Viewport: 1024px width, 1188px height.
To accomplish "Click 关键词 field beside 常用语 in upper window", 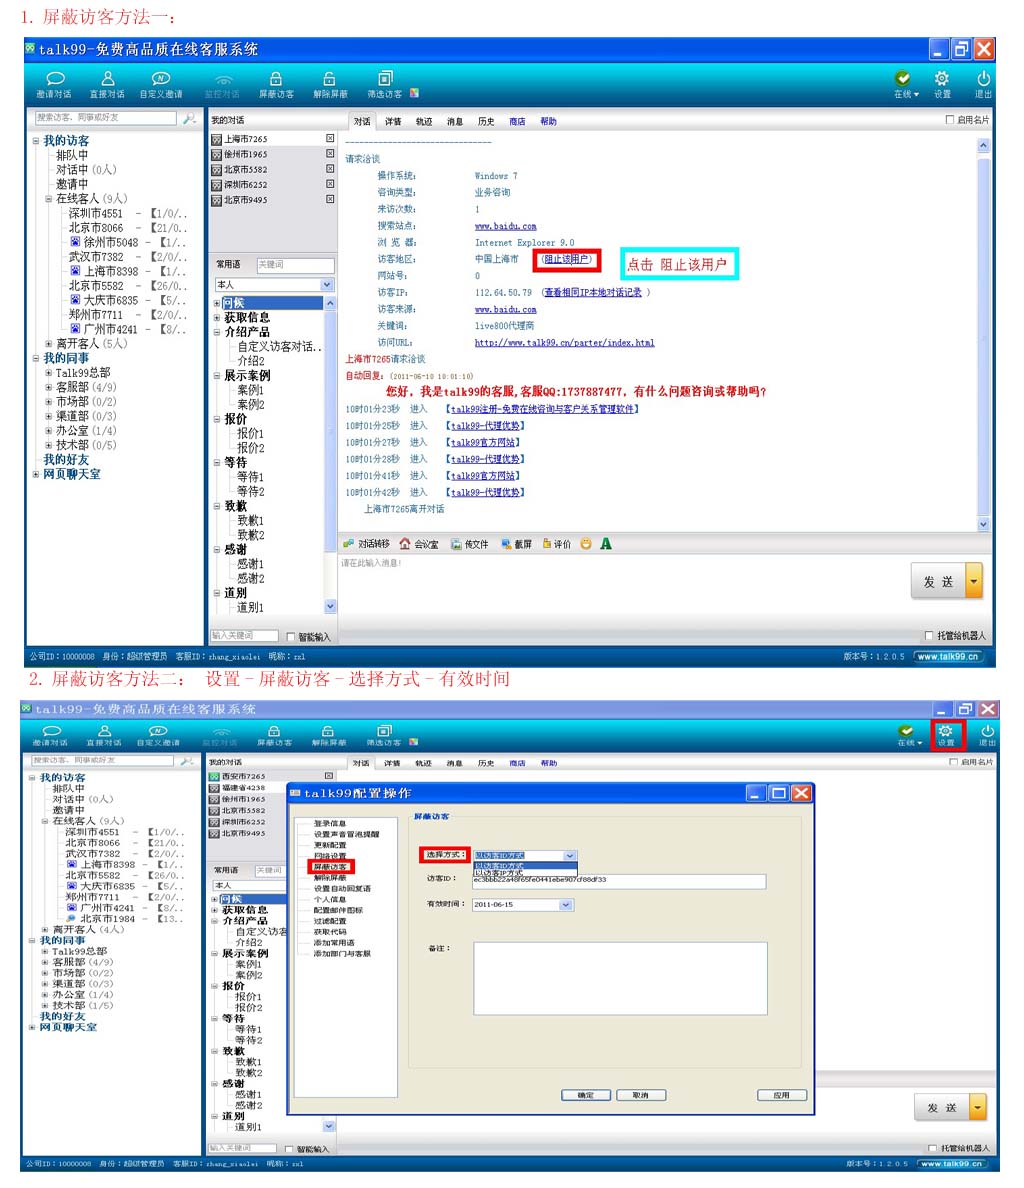I will coord(295,264).
